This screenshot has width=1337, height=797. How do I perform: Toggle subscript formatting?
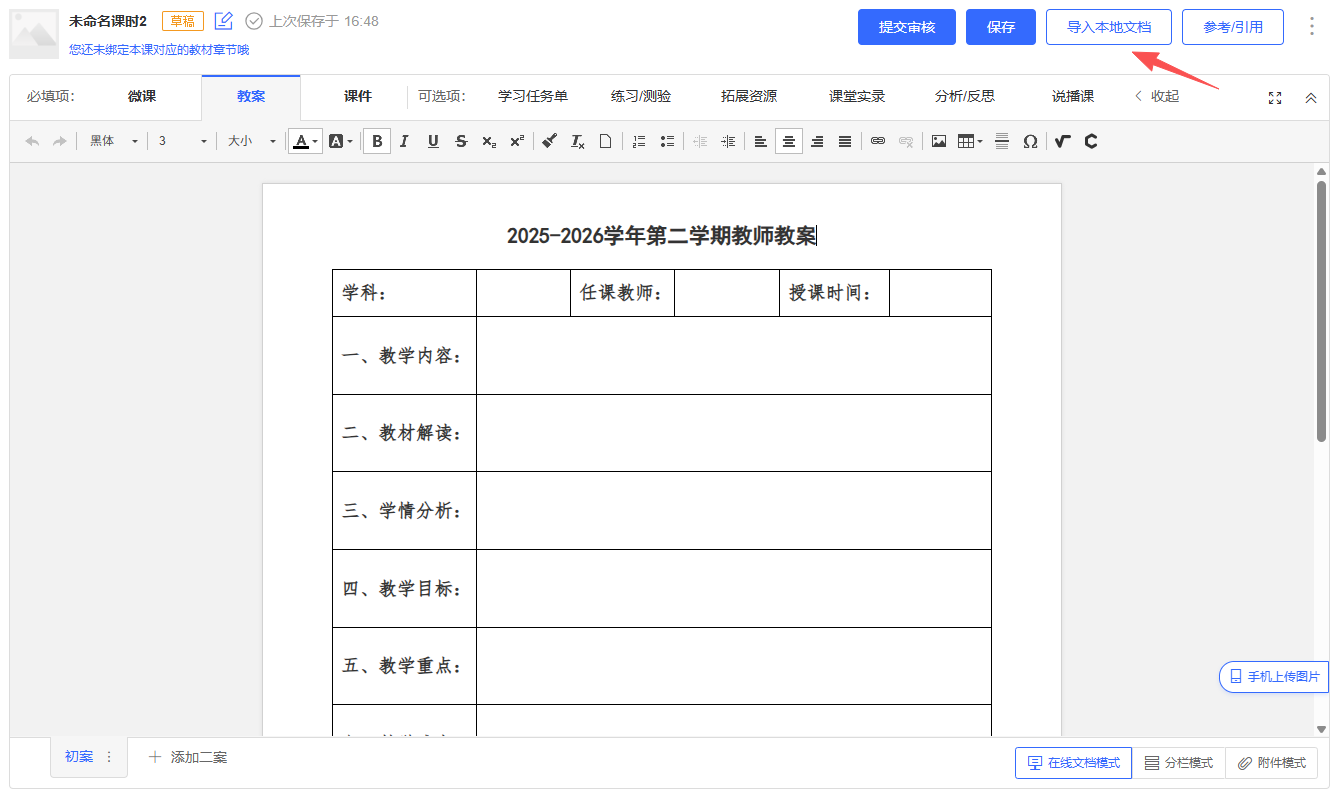[489, 142]
